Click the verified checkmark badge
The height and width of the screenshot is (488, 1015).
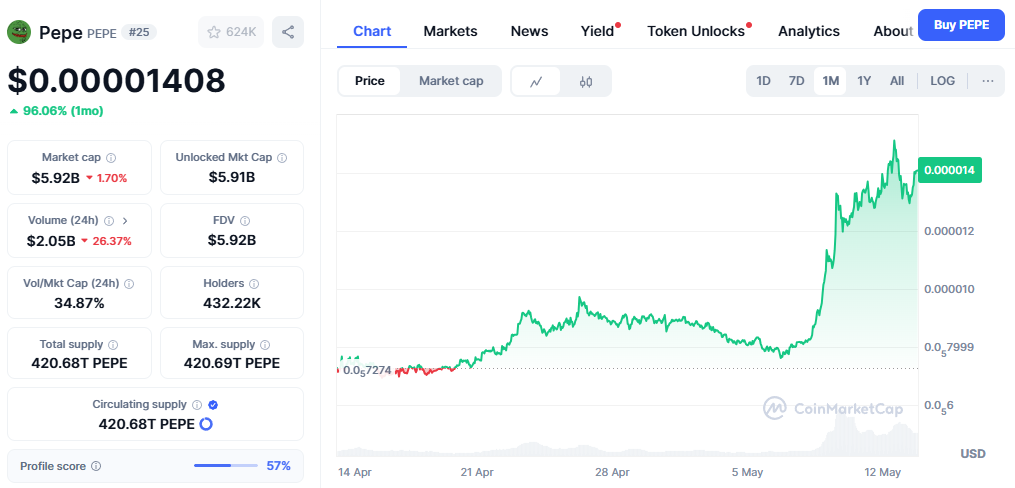click(x=213, y=405)
